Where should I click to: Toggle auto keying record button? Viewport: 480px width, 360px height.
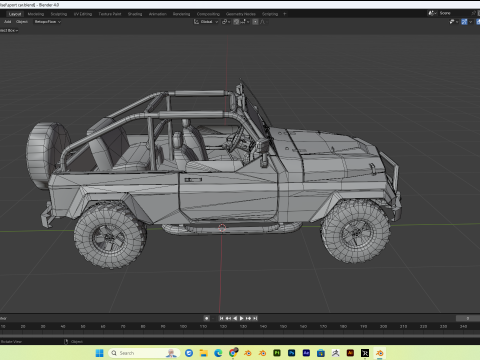click(x=207, y=318)
